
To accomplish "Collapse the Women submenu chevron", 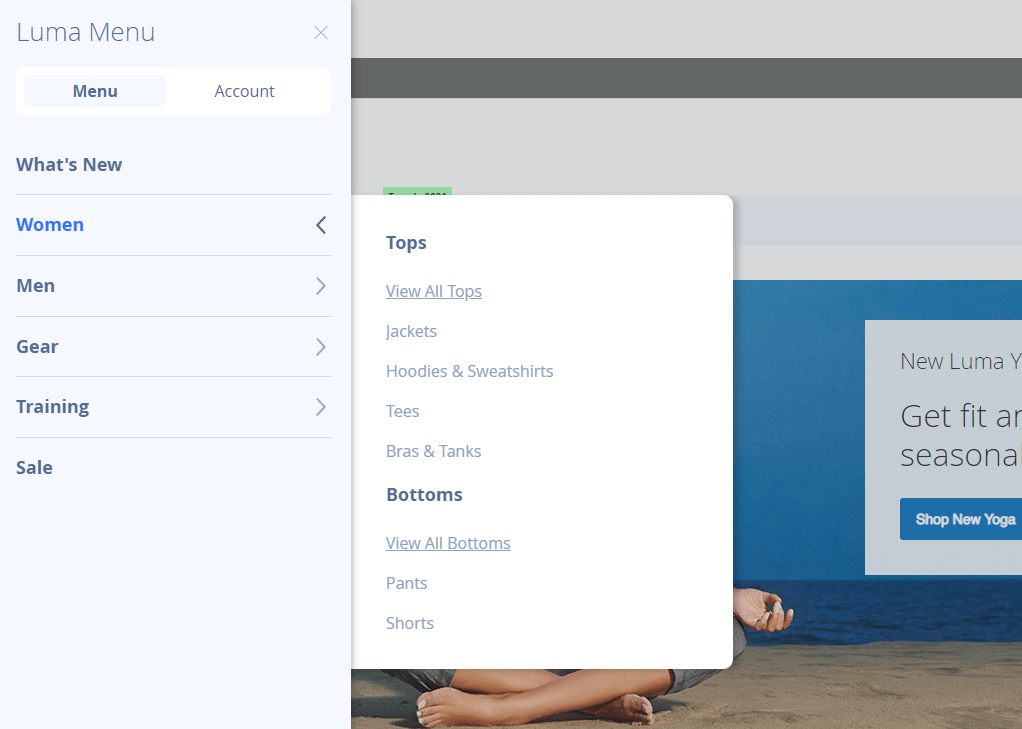I will [x=321, y=225].
